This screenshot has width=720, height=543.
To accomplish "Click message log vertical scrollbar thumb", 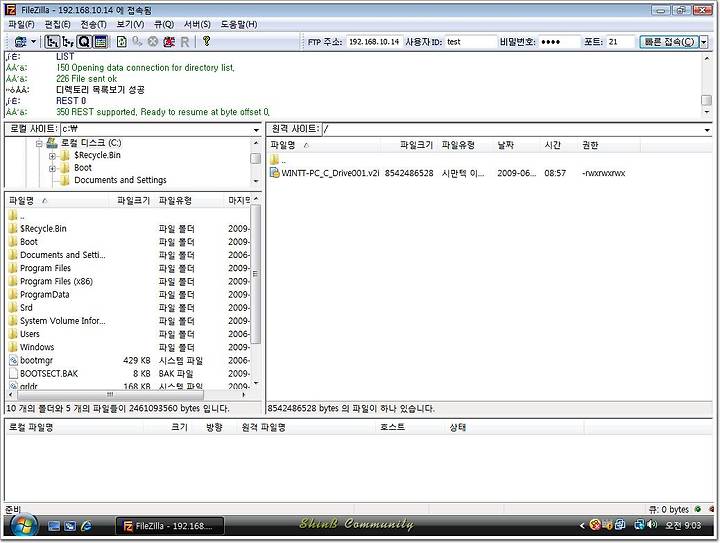I will (x=707, y=100).
